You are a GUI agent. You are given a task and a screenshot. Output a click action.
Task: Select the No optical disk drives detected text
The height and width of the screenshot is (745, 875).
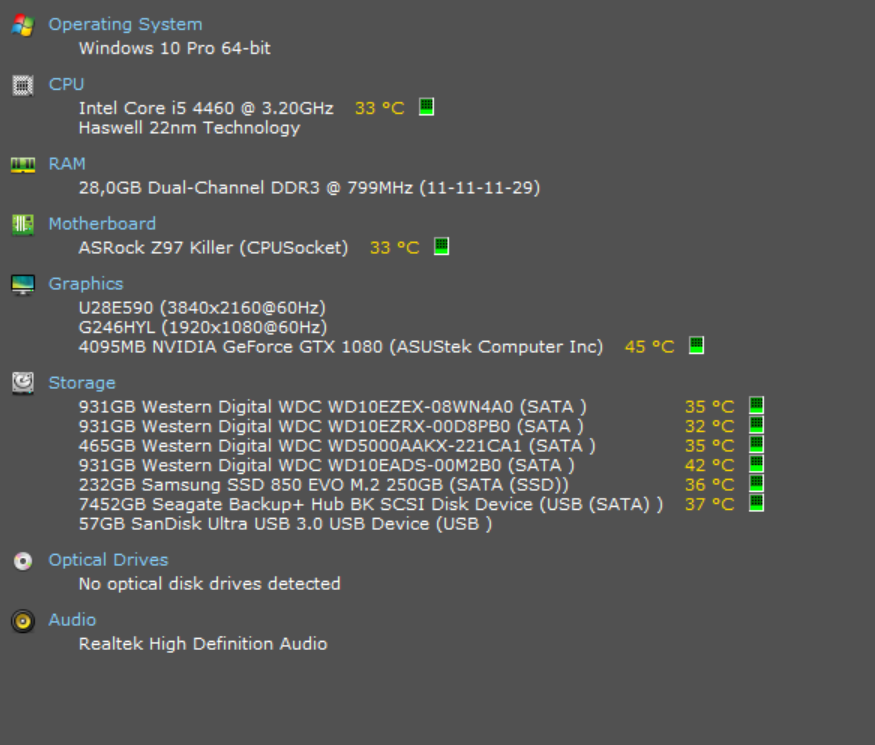(x=209, y=584)
